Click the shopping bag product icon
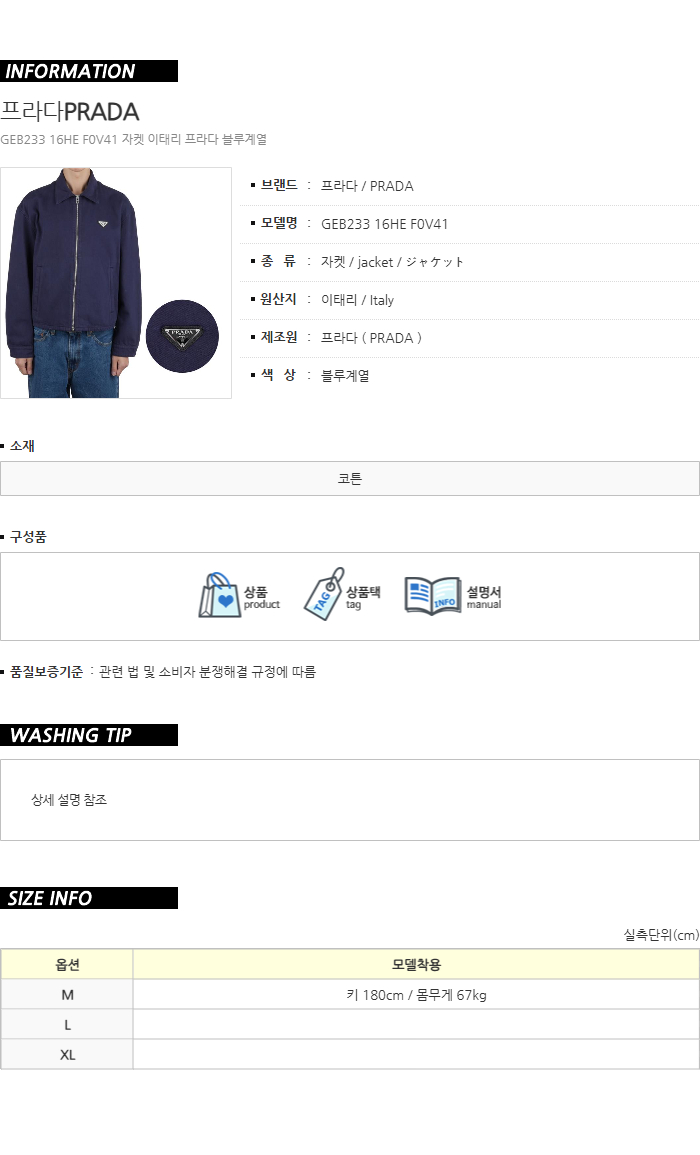Image resolution: width=700 pixels, height=1155 pixels. (220, 595)
